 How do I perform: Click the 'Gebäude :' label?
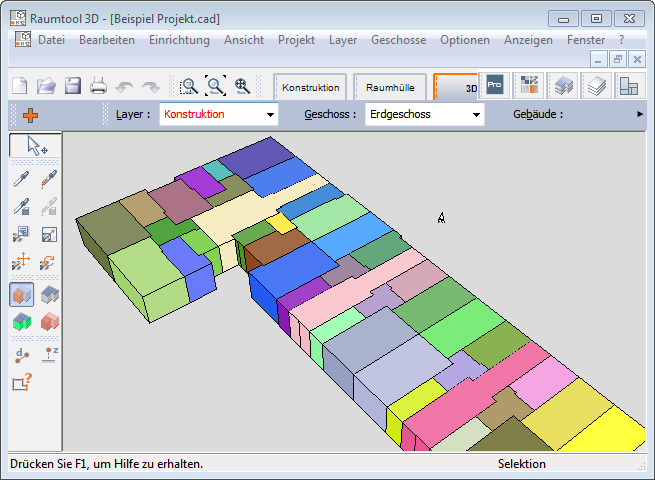point(538,114)
